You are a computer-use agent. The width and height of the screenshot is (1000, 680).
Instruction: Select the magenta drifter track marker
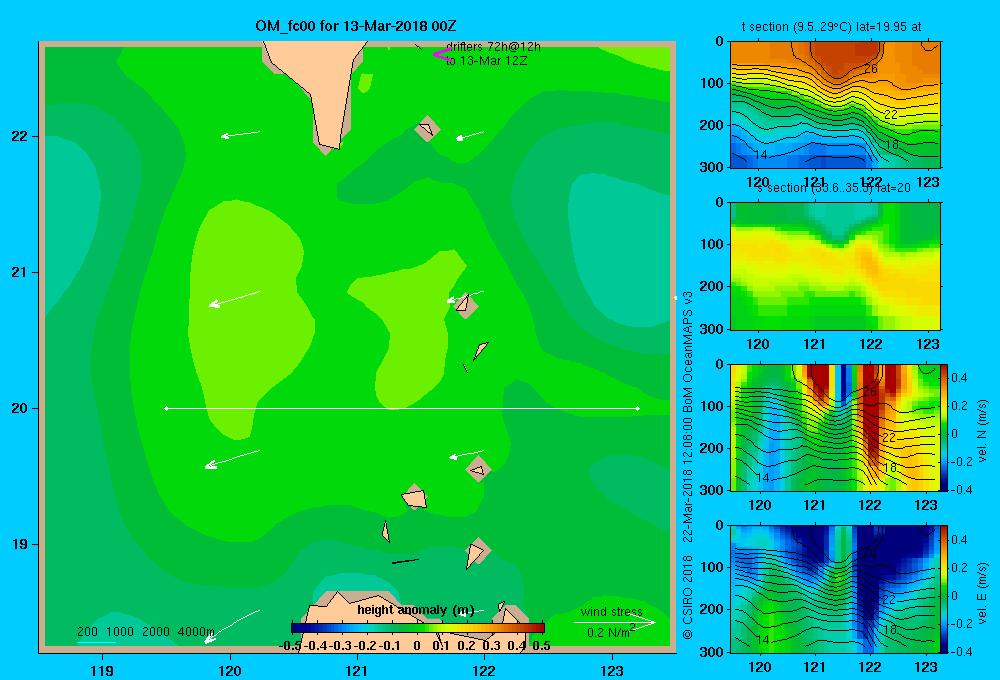(x=441, y=55)
